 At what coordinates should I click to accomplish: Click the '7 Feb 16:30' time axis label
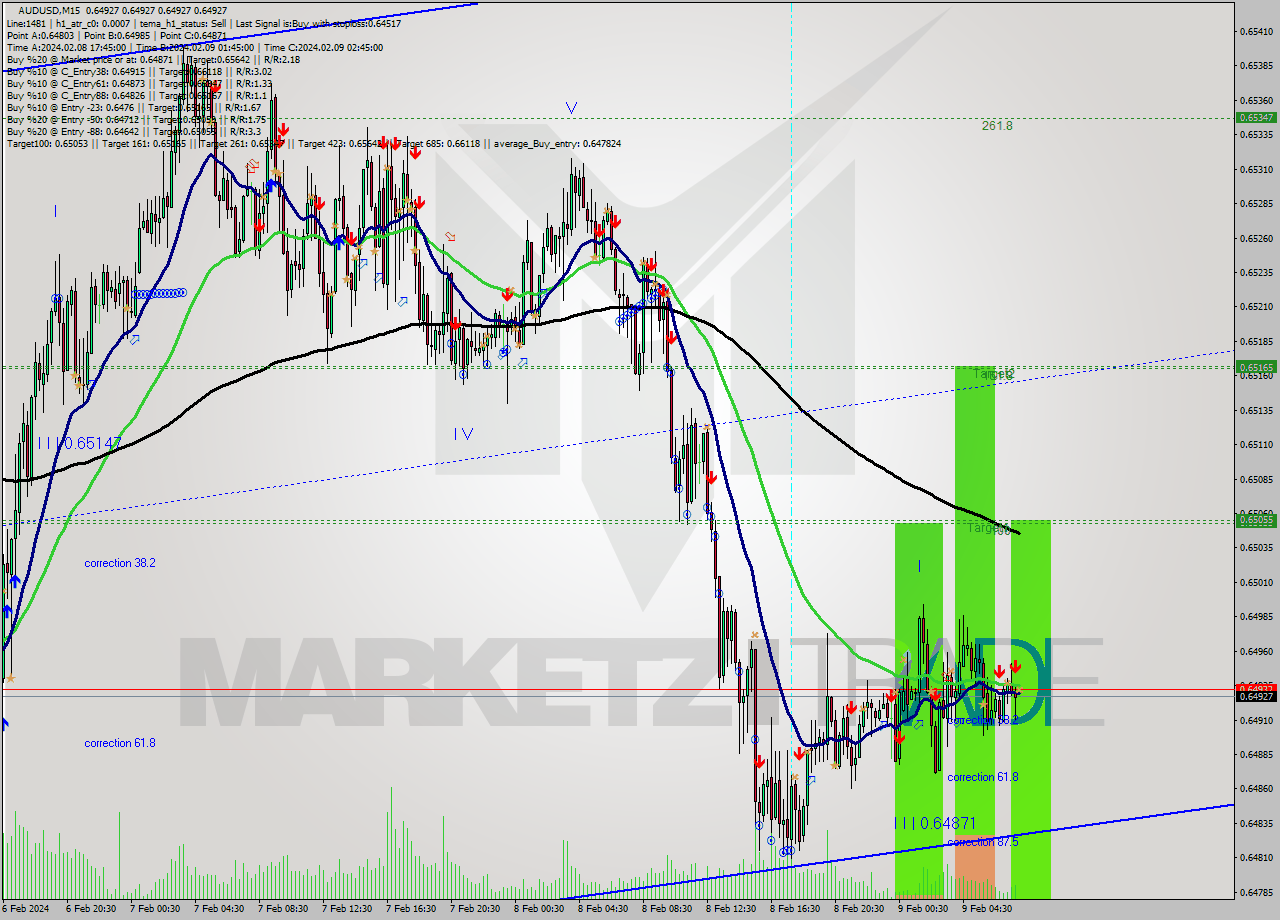[411, 909]
